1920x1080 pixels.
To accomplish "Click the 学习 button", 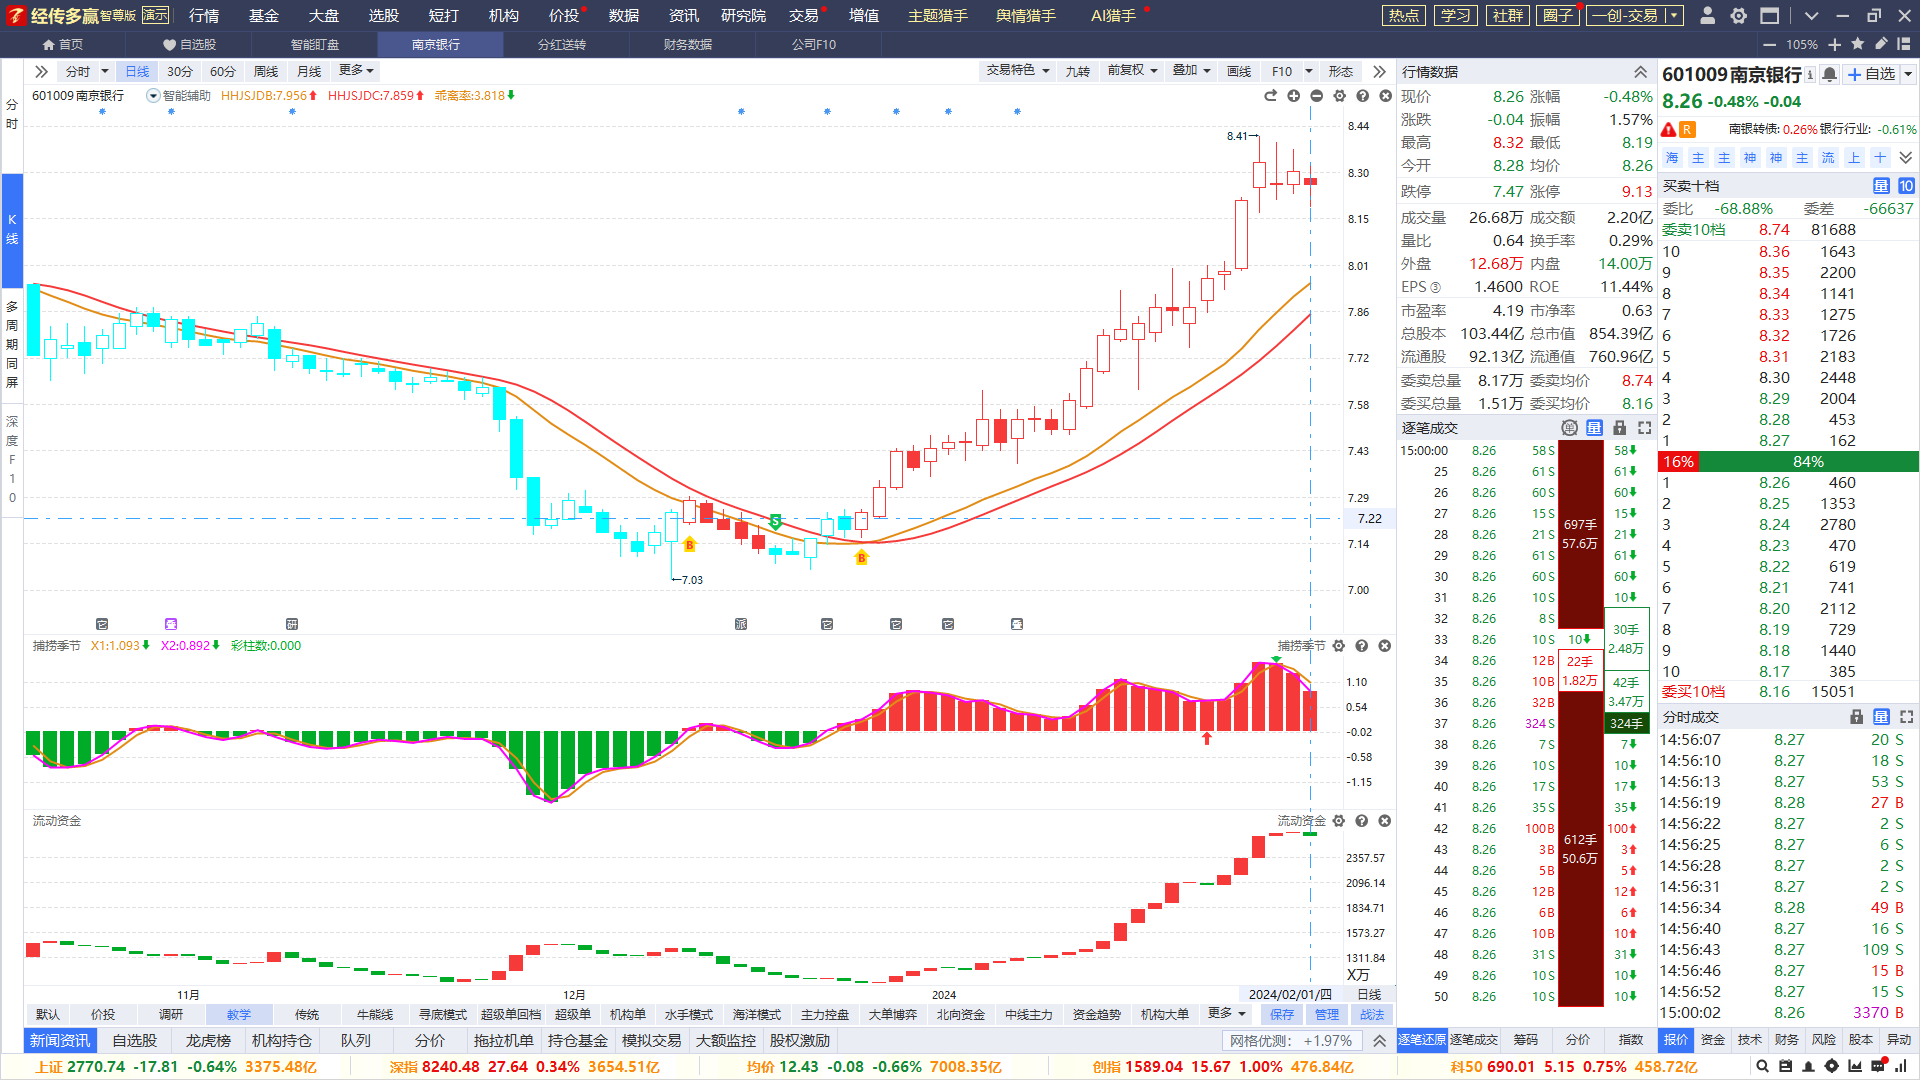I will coord(1456,16).
